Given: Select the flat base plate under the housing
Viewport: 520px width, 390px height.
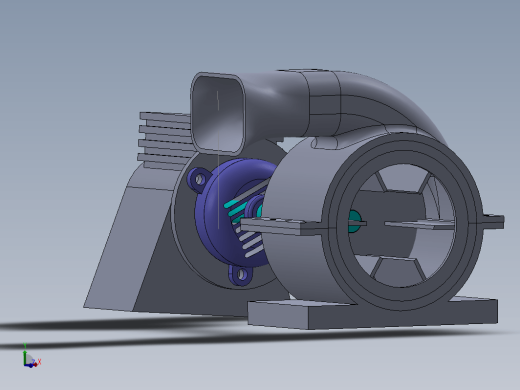Looking at the screenshot, I should [373, 314].
